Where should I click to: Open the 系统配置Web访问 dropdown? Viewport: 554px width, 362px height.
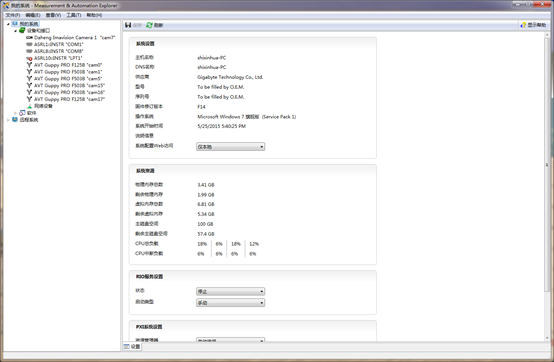point(230,147)
